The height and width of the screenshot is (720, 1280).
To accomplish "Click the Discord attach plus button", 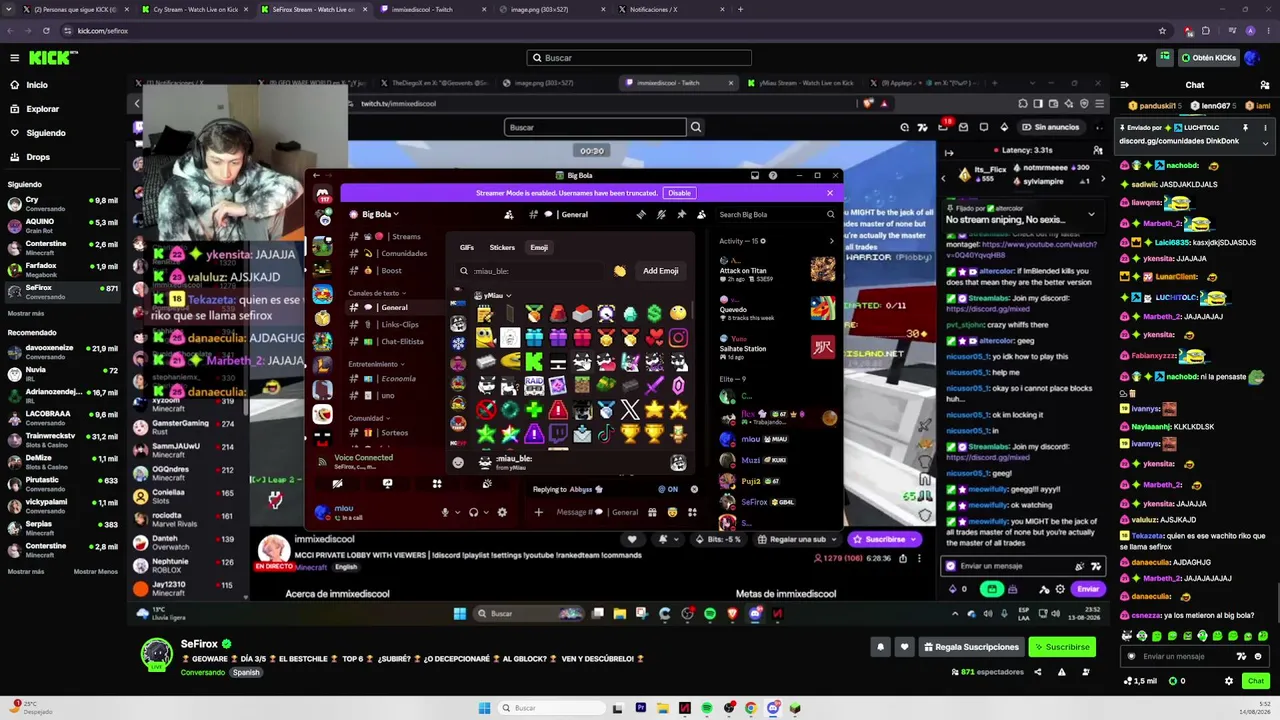I will (x=538, y=512).
